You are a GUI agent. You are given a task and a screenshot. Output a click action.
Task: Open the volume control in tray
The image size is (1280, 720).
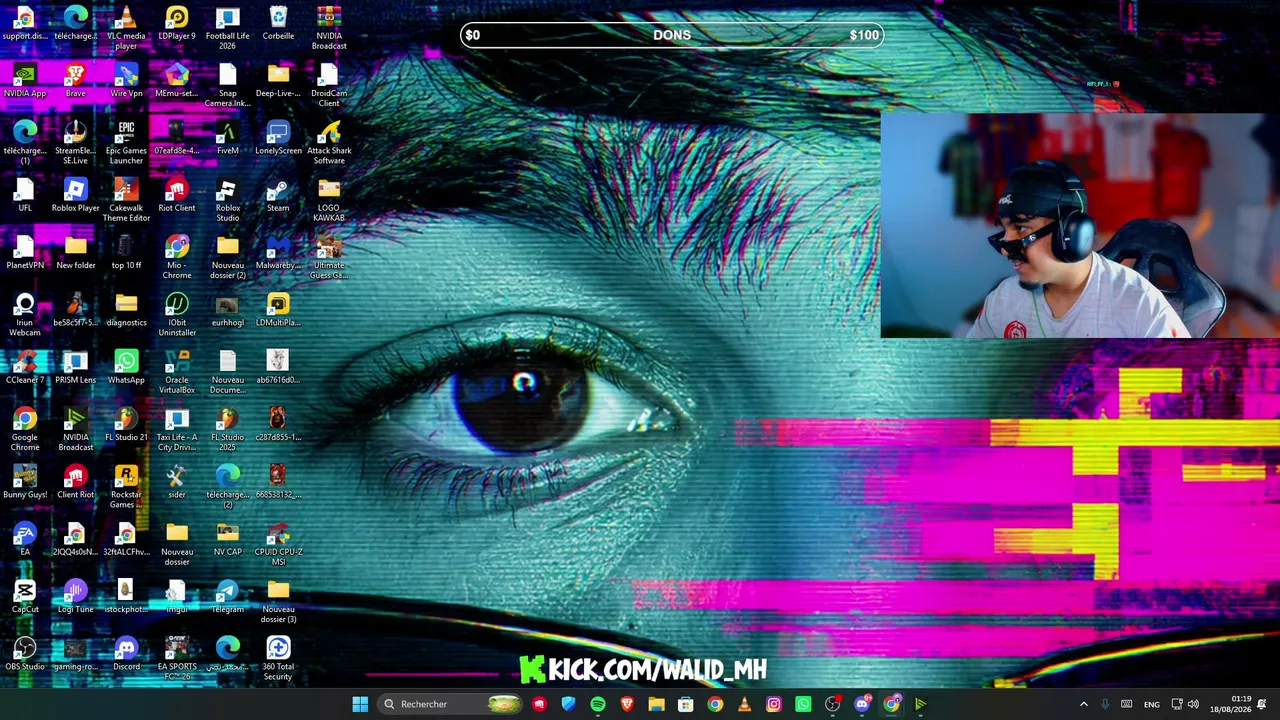click(1193, 704)
